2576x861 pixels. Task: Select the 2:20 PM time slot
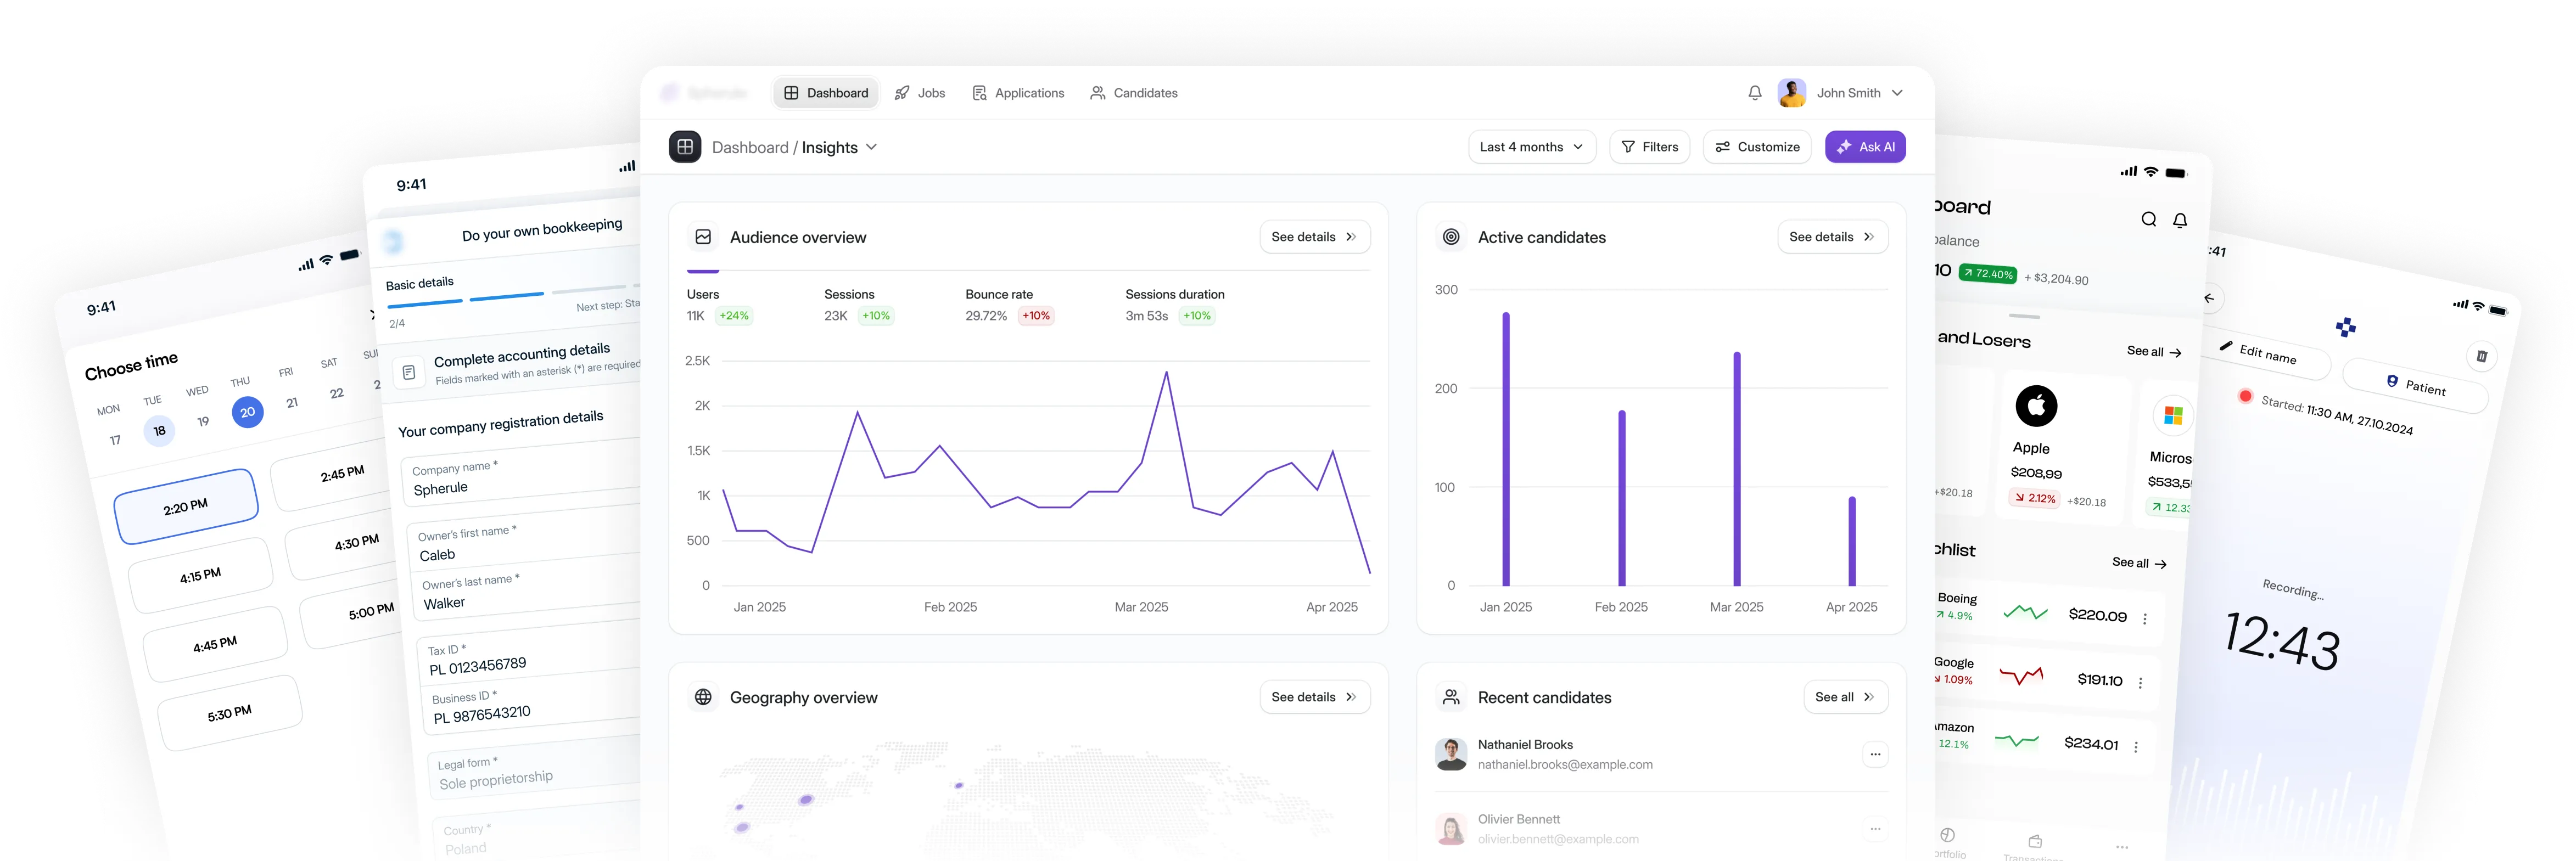186,507
